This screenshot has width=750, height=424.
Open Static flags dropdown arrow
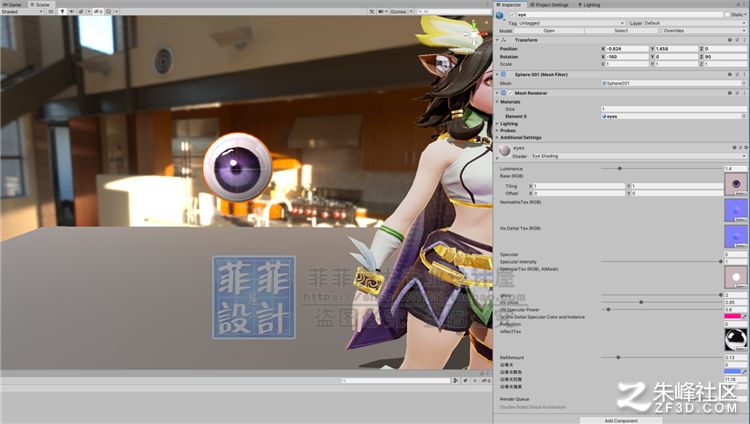(746, 15)
